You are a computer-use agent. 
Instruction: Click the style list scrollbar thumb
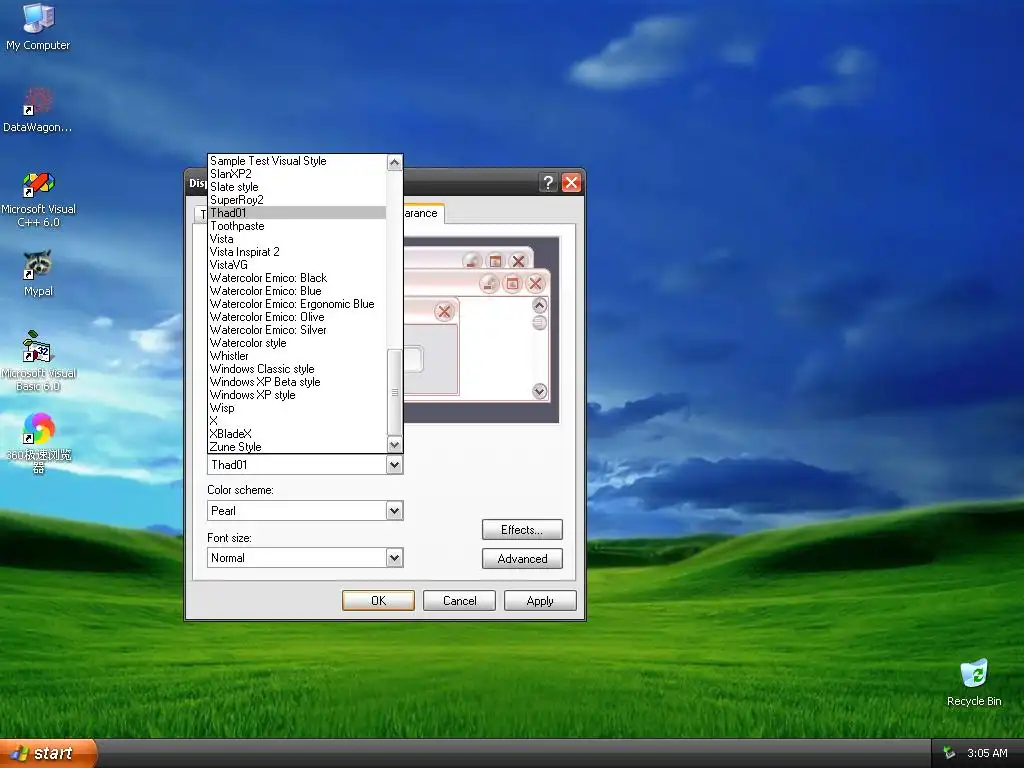[x=394, y=392]
